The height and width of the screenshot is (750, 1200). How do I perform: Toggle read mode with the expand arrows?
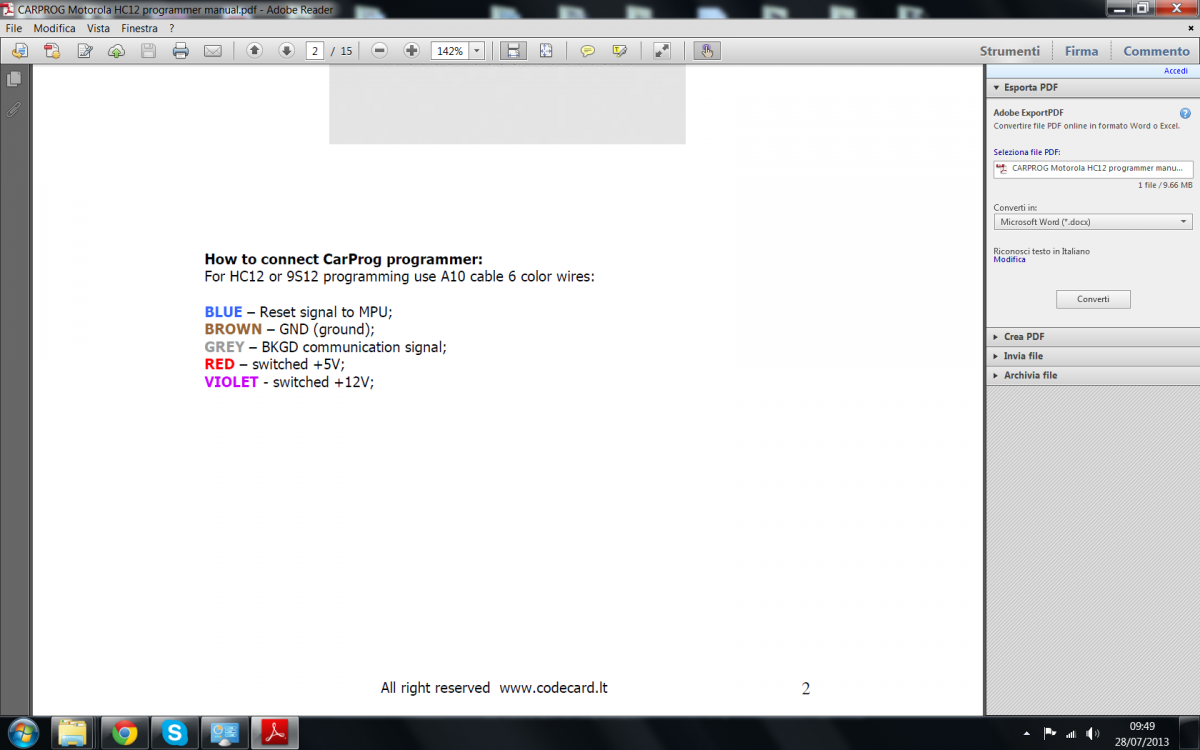pyautogui.click(x=661, y=51)
